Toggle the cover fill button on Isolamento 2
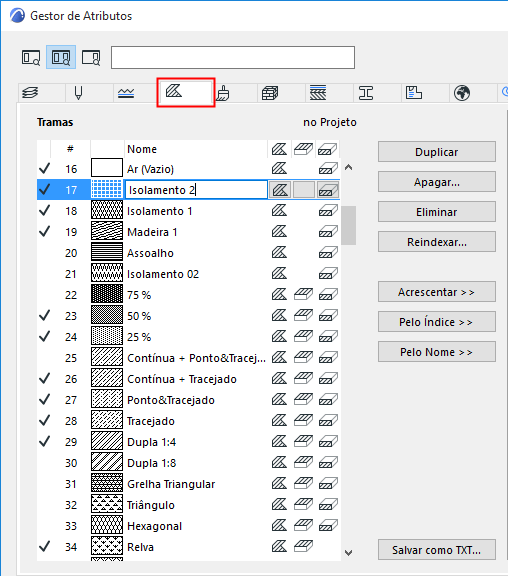The image size is (508, 576). tap(304, 190)
